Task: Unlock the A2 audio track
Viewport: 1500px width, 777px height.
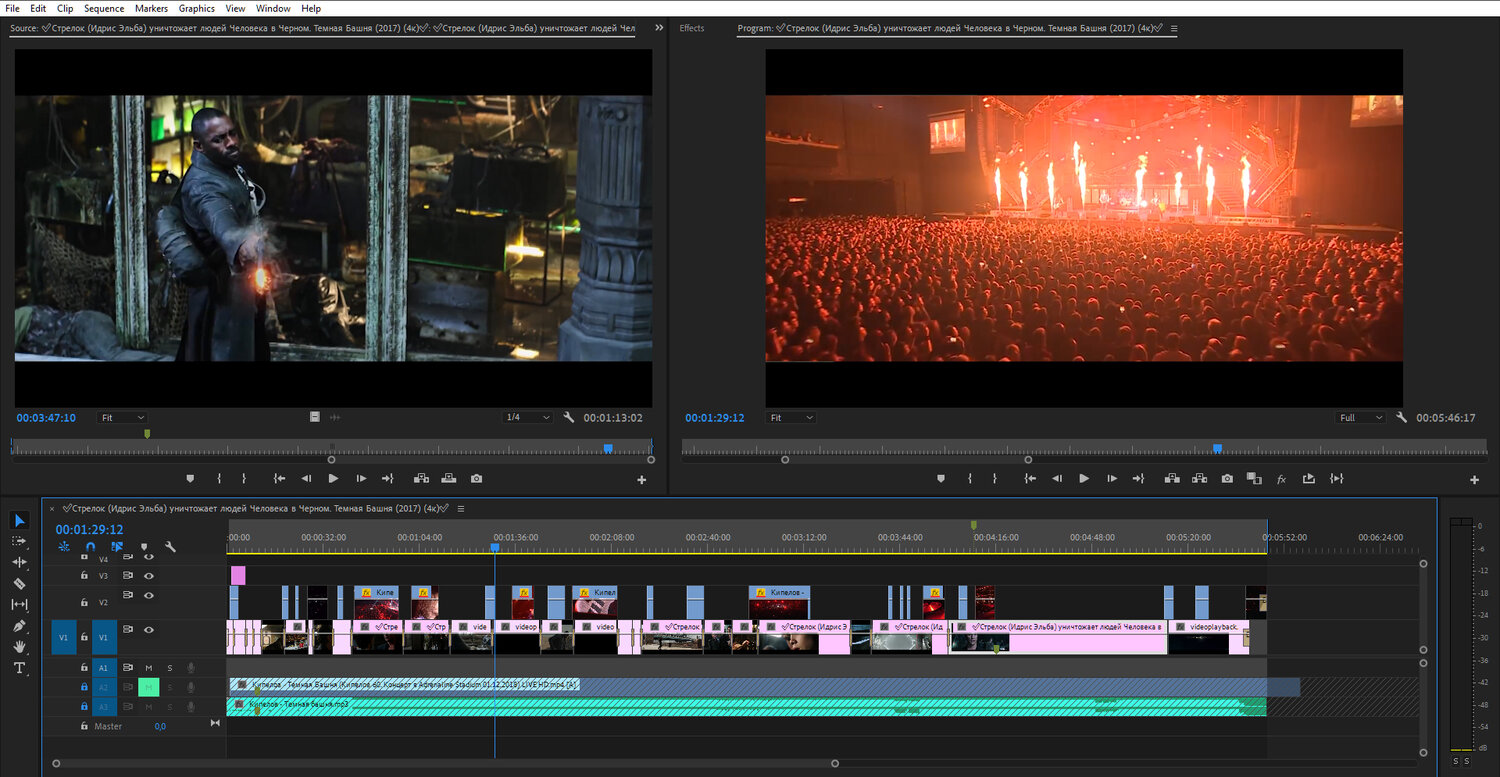Action: point(84,687)
